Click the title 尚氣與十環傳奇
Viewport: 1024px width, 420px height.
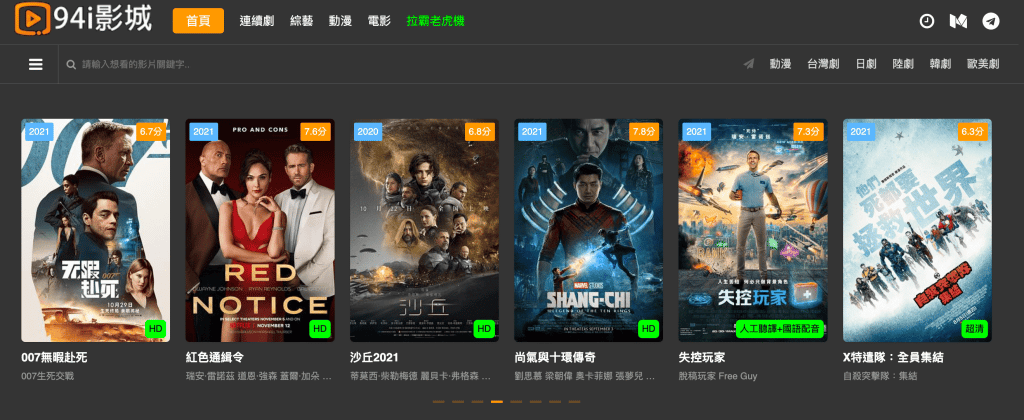point(554,358)
